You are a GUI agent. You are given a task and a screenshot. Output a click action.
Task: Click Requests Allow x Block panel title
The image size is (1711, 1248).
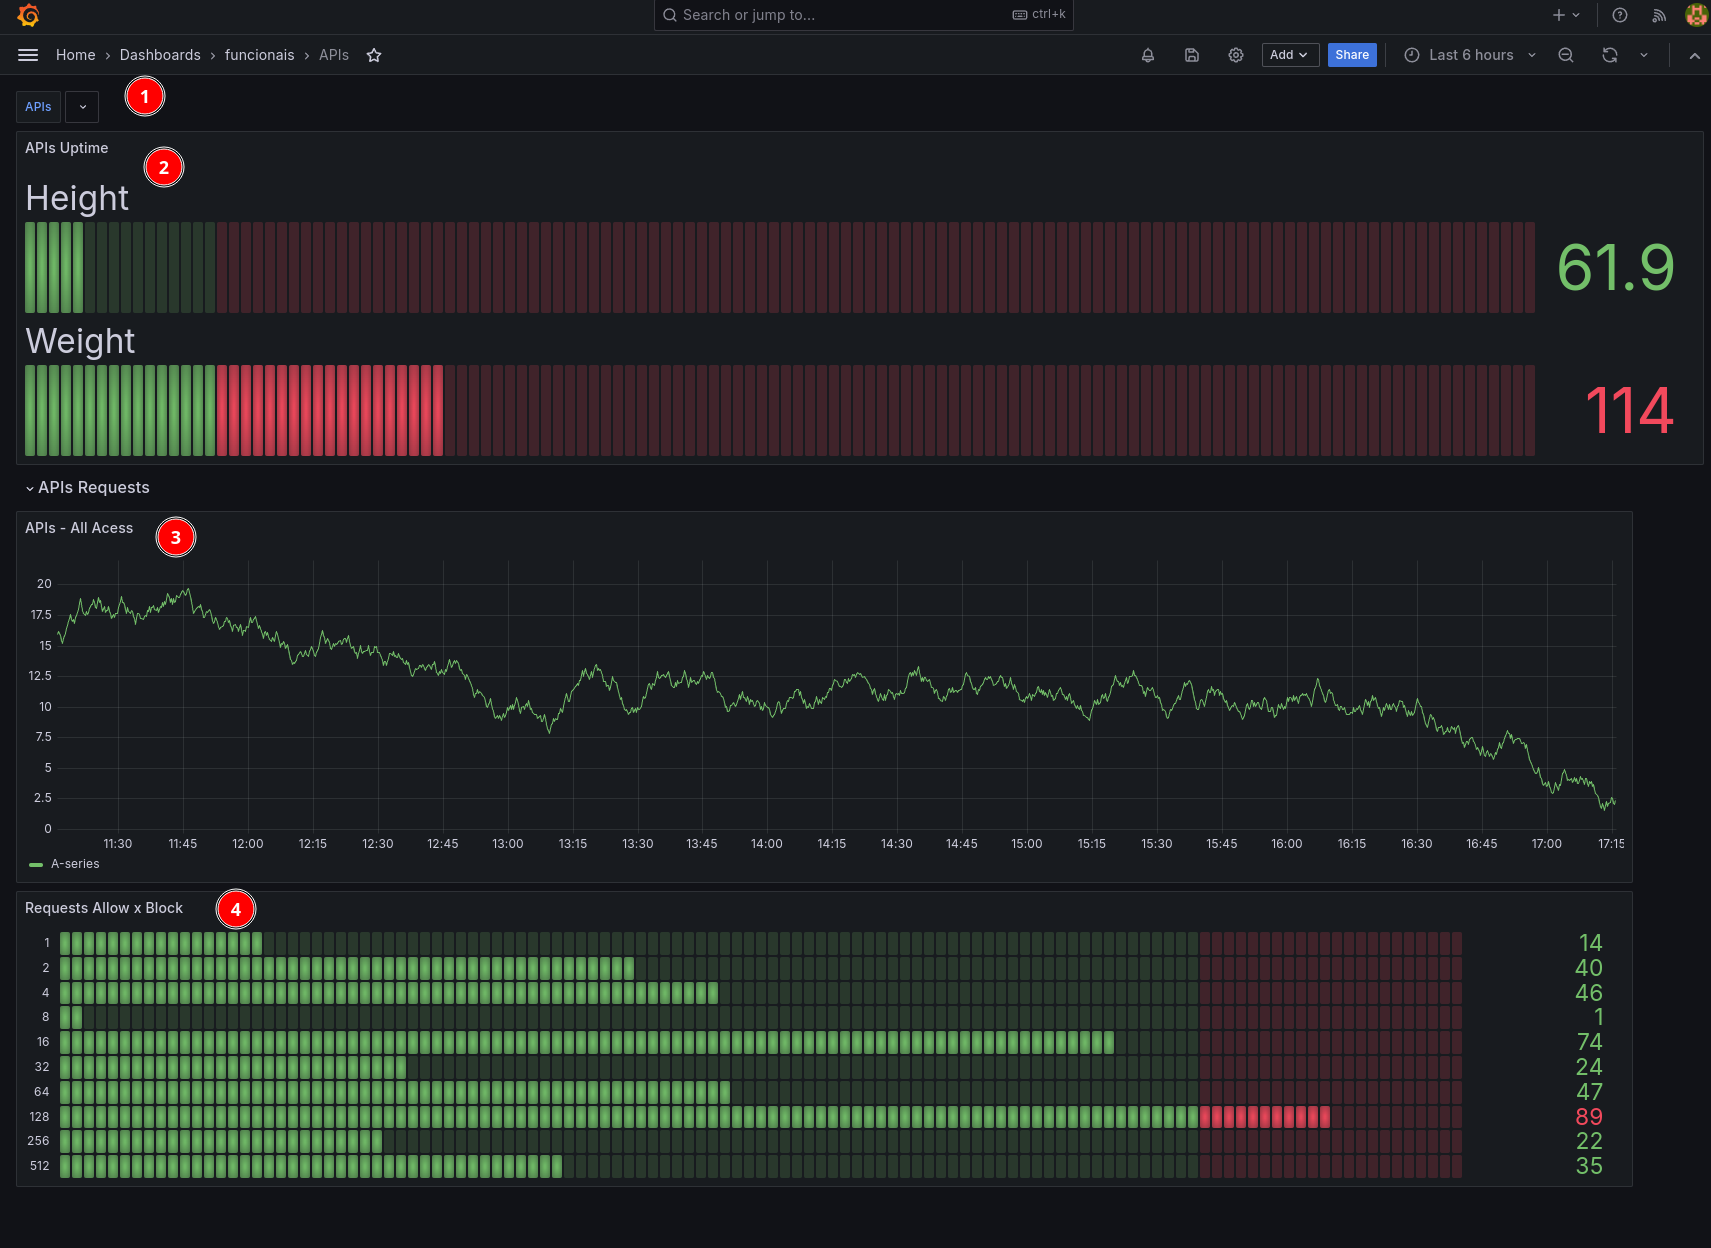click(x=104, y=908)
